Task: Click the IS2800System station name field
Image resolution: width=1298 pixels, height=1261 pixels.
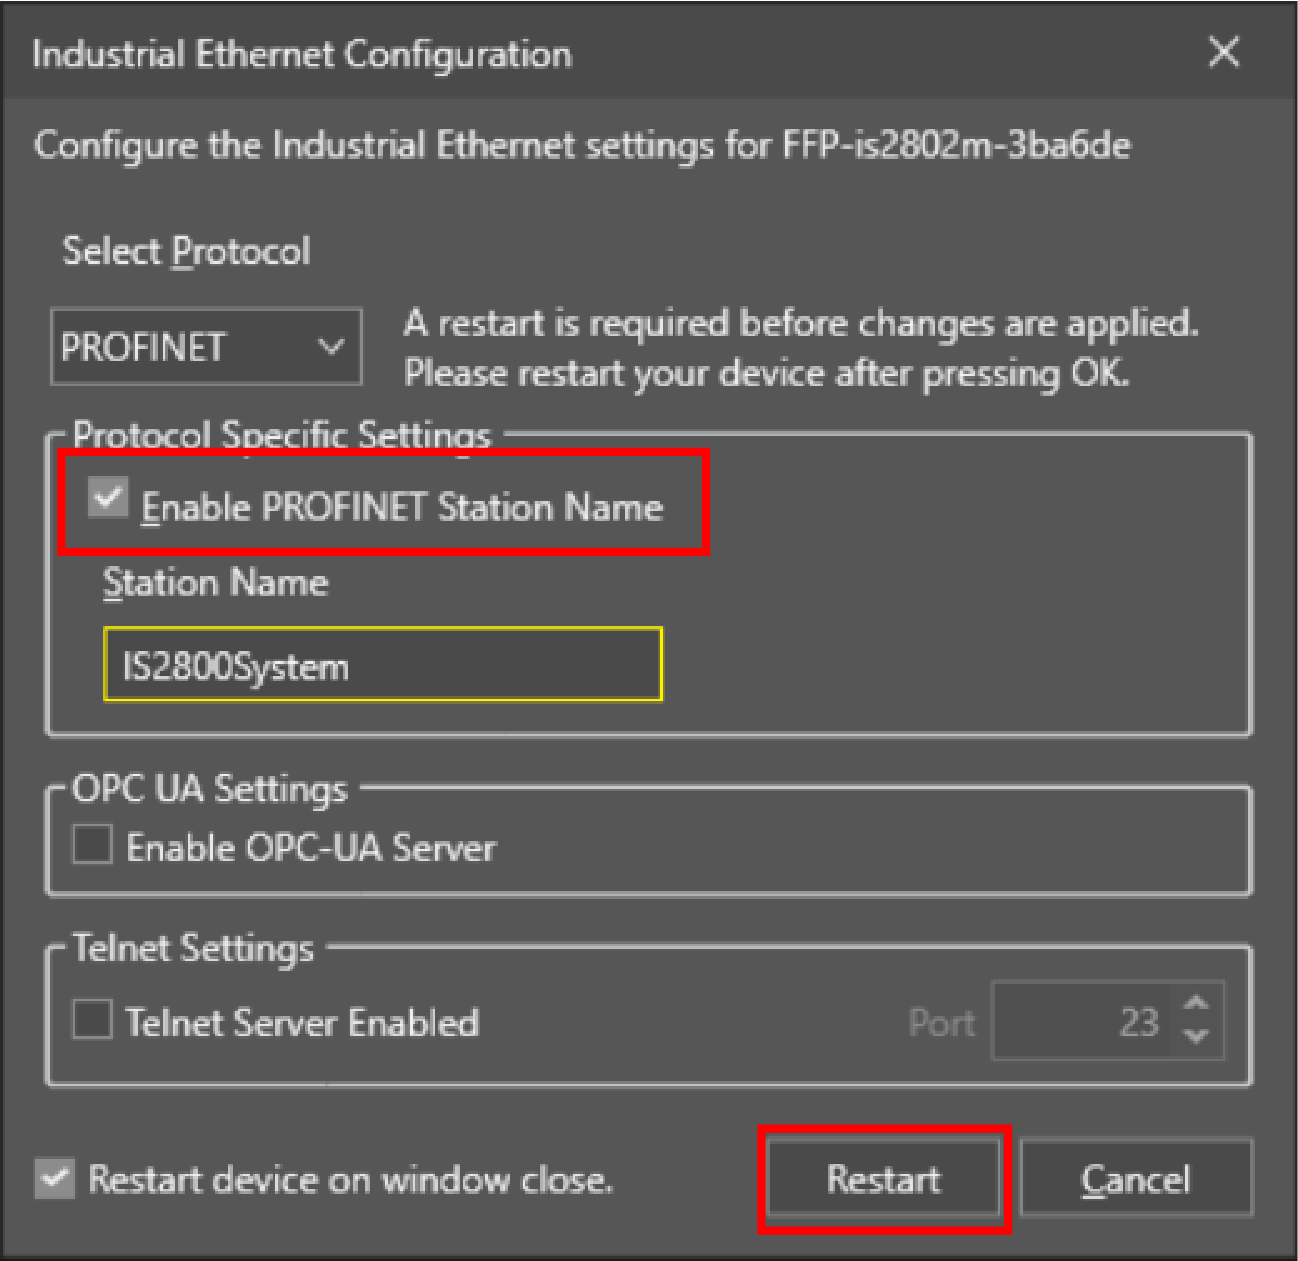Action: pyautogui.click(x=382, y=665)
